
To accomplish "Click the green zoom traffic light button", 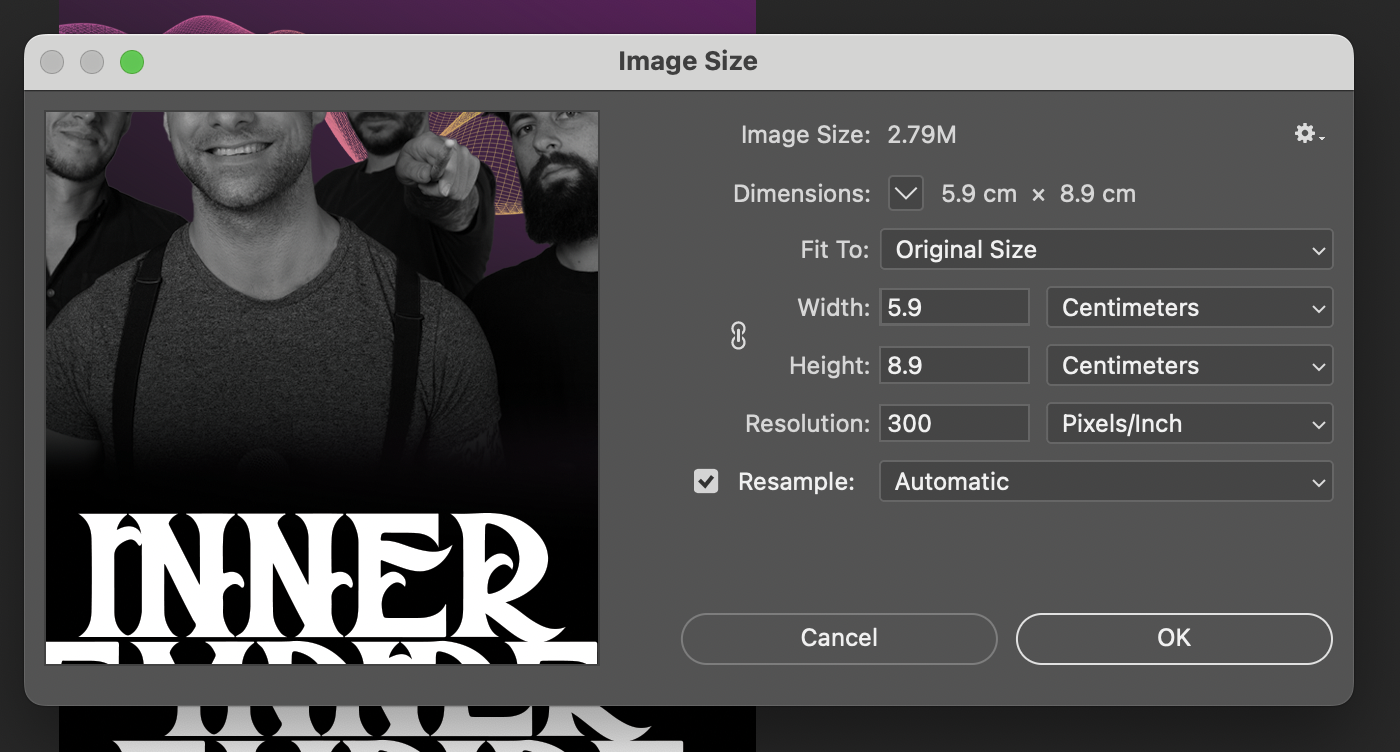I will (x=131, y=61).
